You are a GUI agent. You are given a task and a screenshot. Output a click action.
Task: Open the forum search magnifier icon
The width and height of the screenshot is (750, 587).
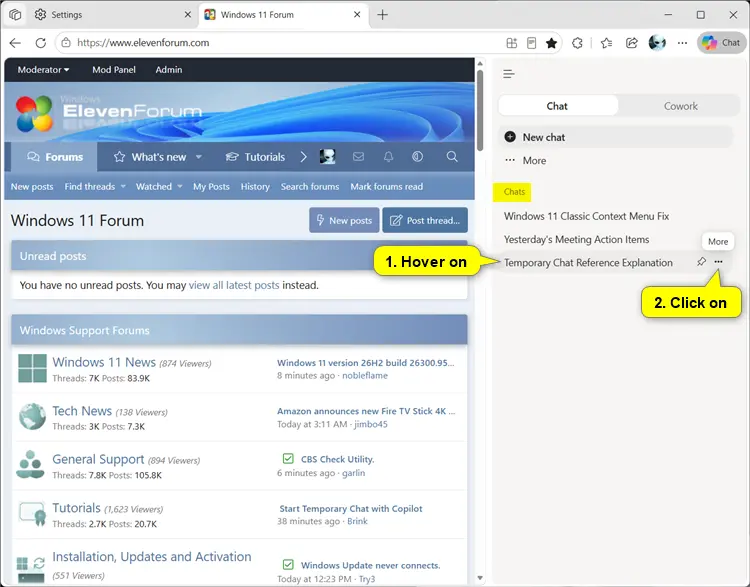(x=452, y=157)
